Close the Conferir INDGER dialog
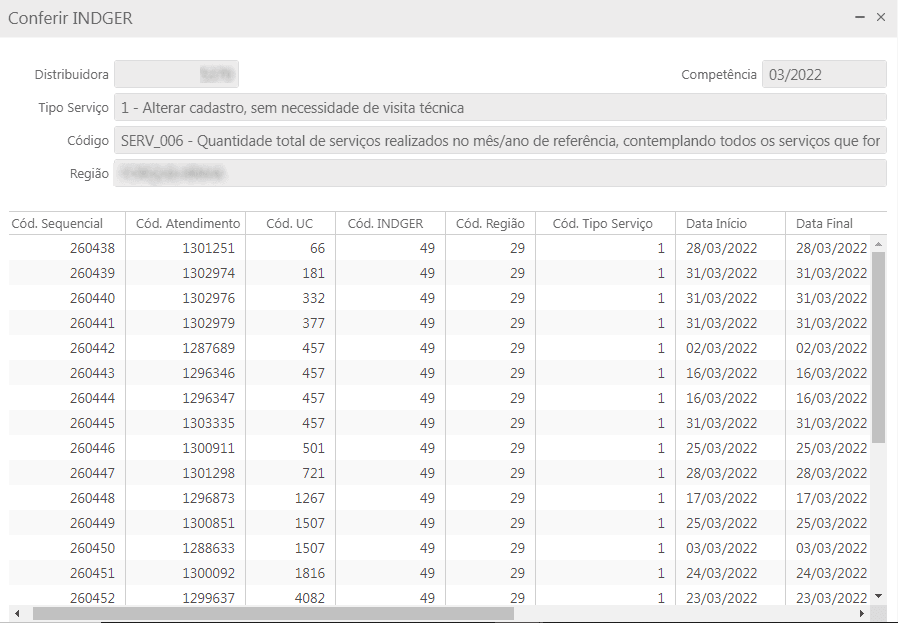 click(881, 18)
